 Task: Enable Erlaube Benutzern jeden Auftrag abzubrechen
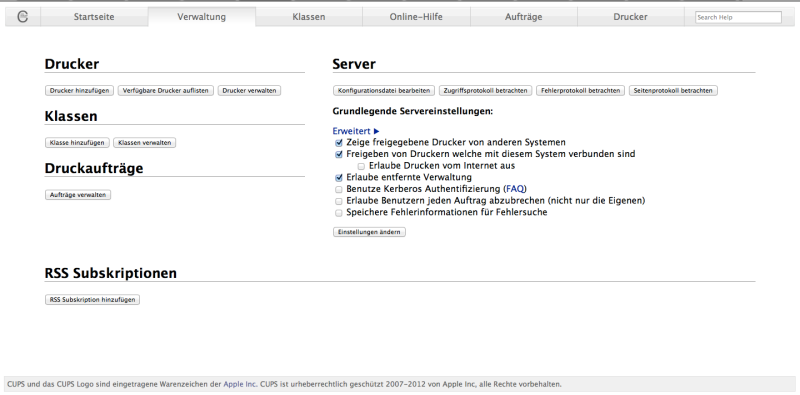[x=339, y=201]
